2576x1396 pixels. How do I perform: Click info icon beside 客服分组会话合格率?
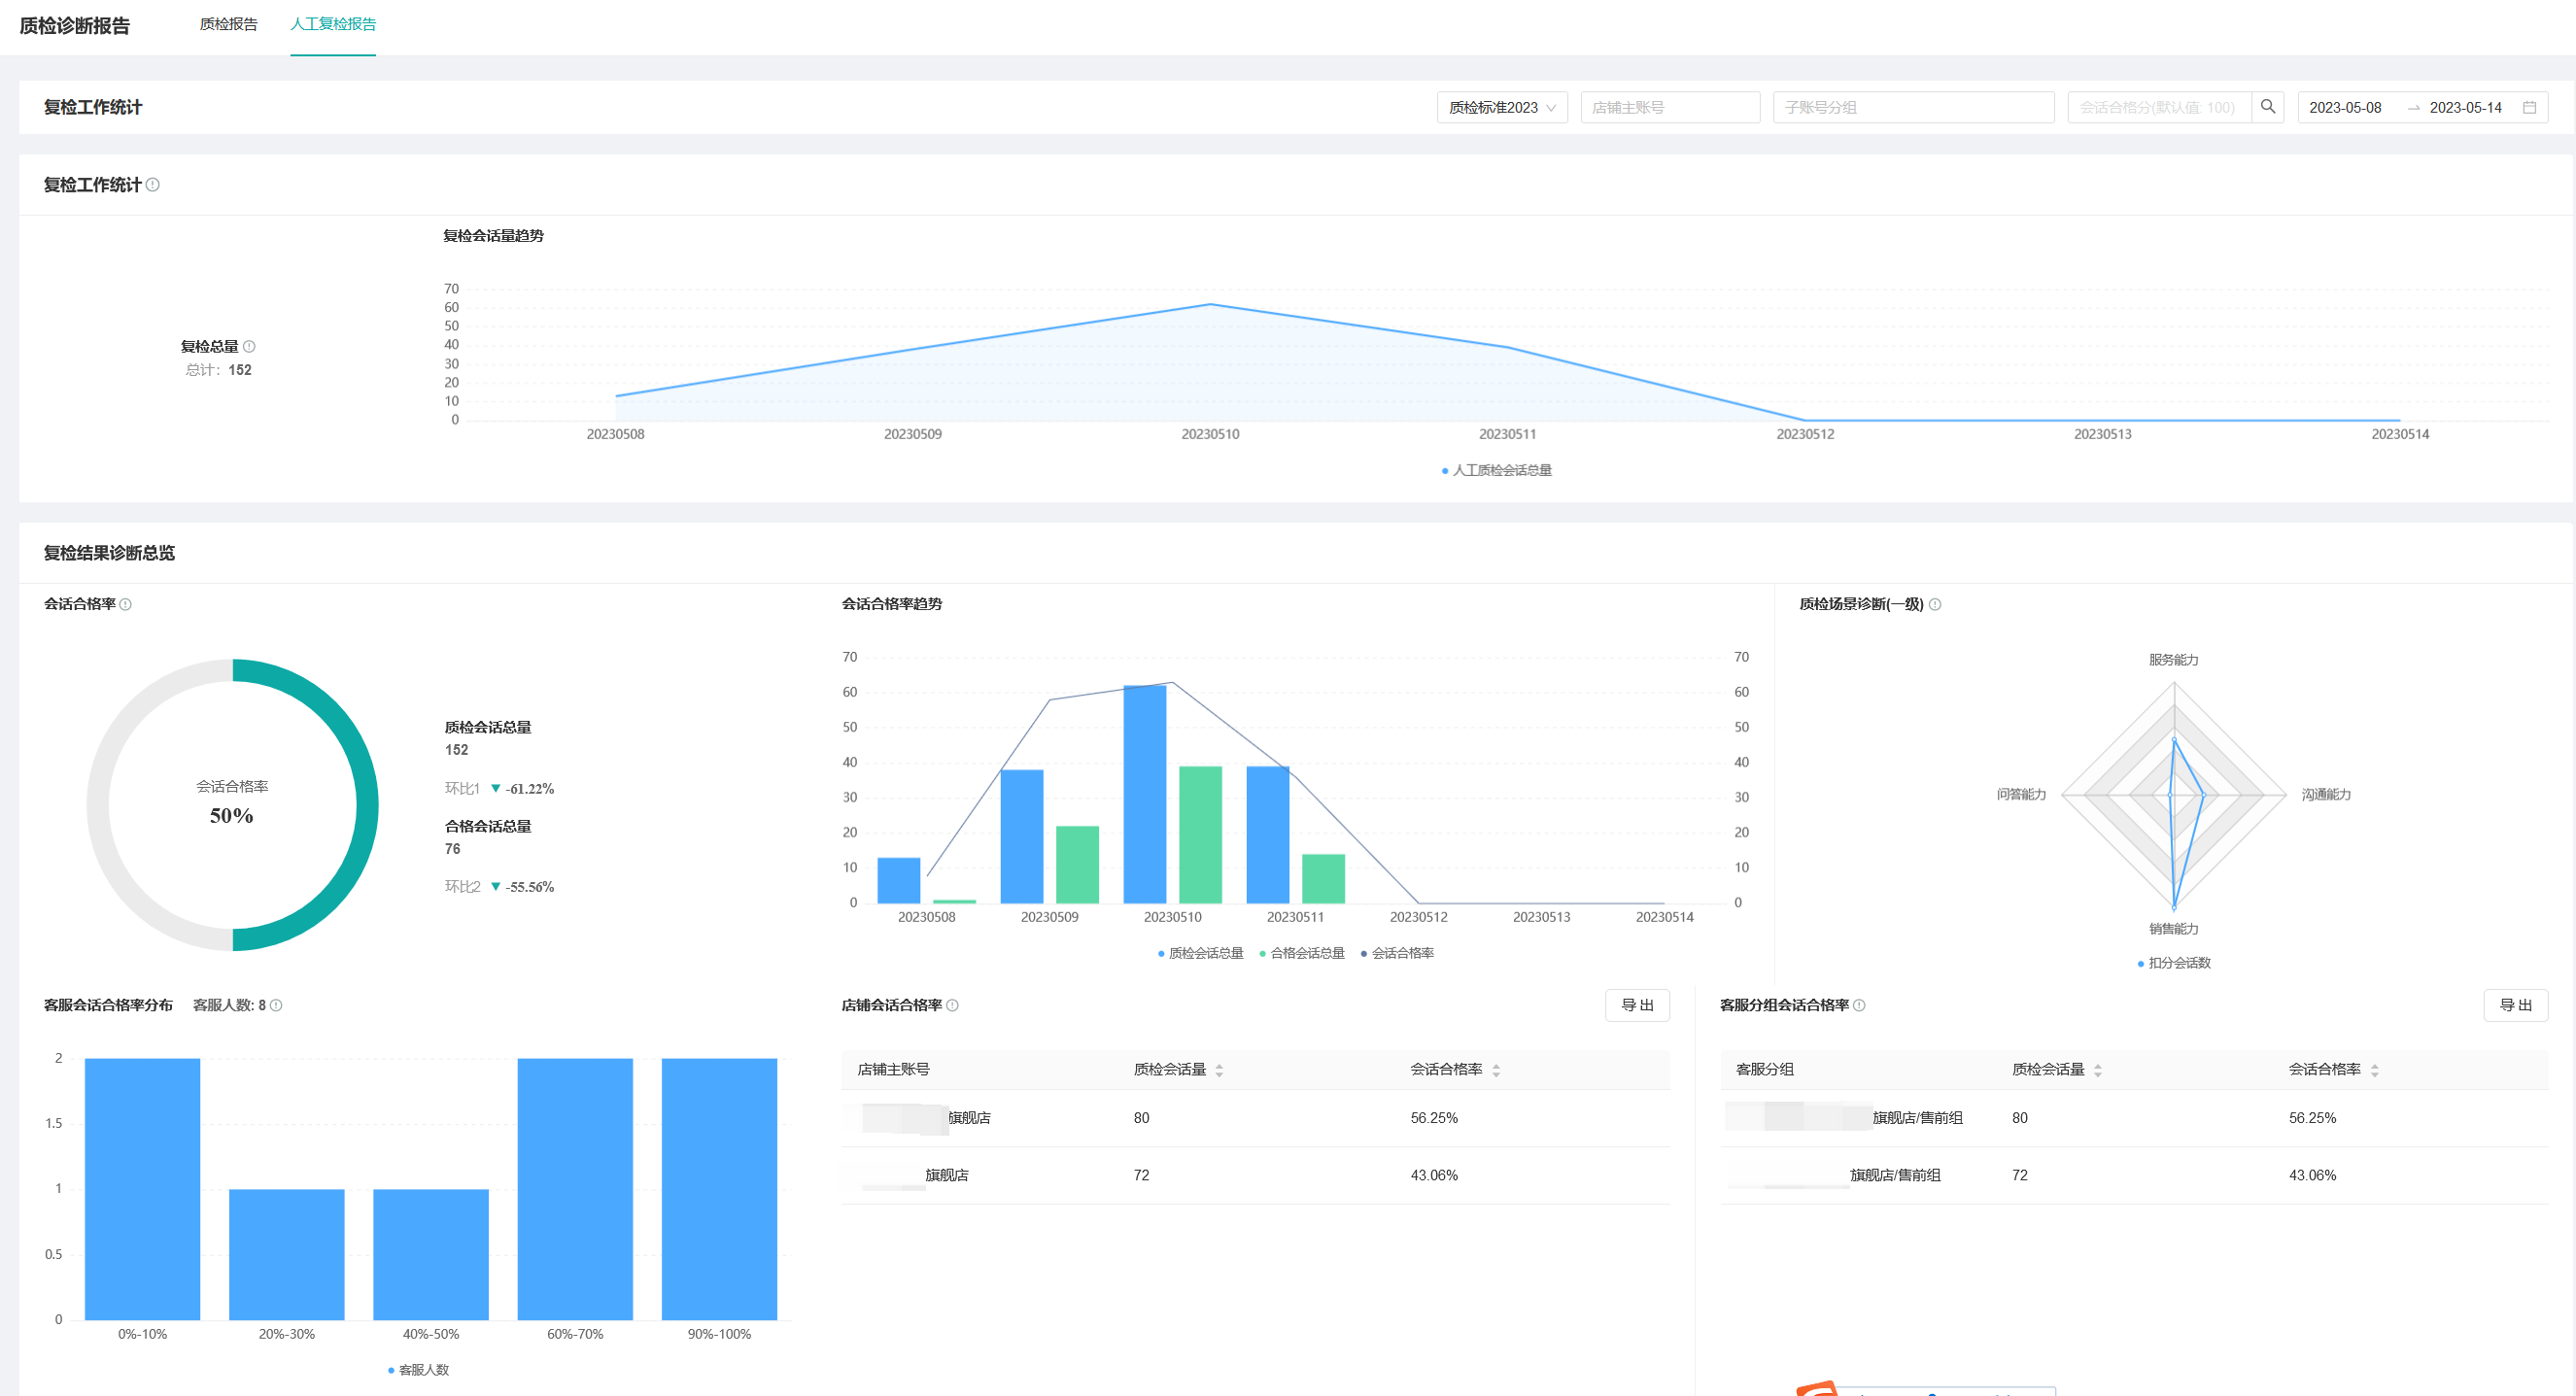tap(1859, 1005)
